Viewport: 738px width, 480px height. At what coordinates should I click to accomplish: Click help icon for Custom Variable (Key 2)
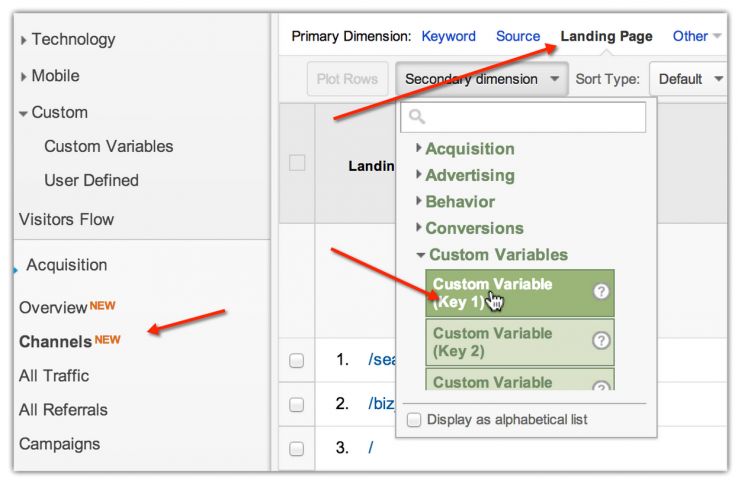tap(601, 340)
